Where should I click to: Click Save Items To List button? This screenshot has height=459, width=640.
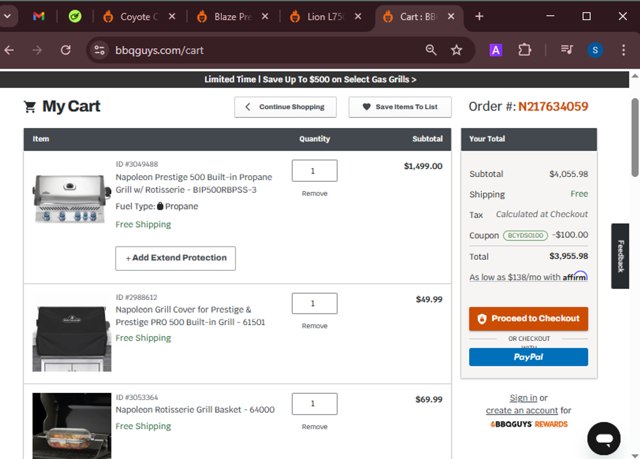400,107
